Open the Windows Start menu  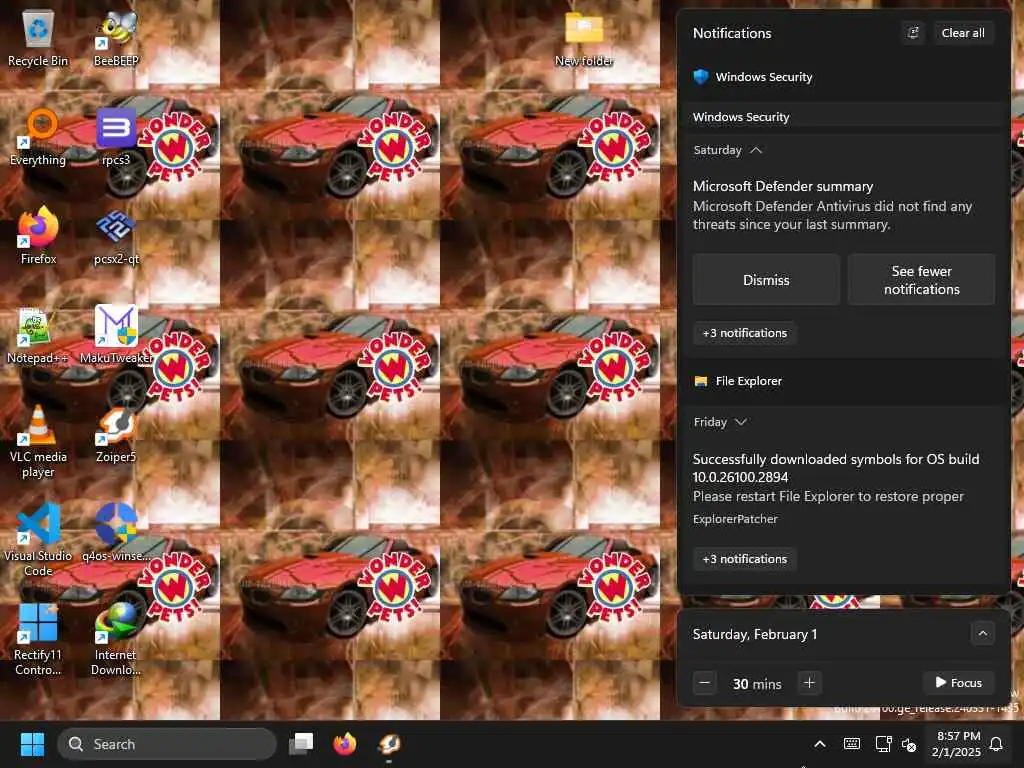[x=32, y=744]
